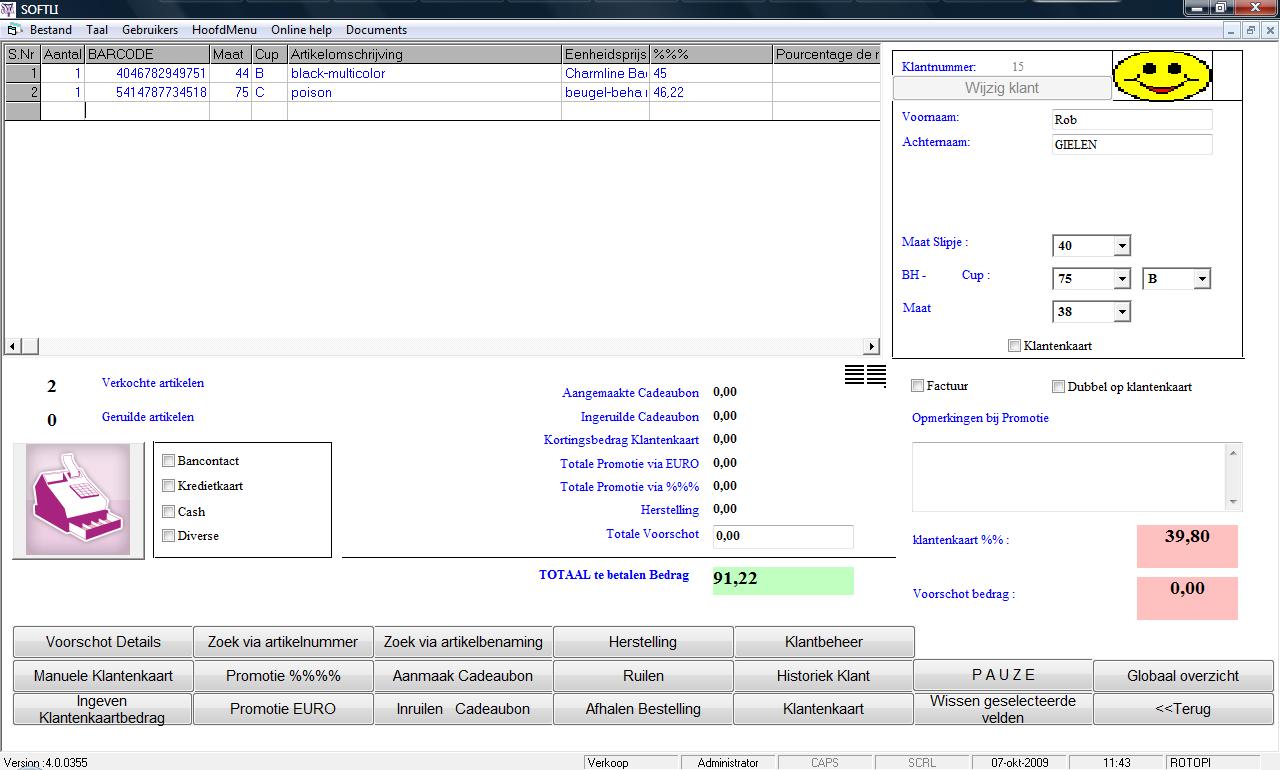Open the Taal menu
This screenshot has width=1282, height=770.
click(97, 30)
